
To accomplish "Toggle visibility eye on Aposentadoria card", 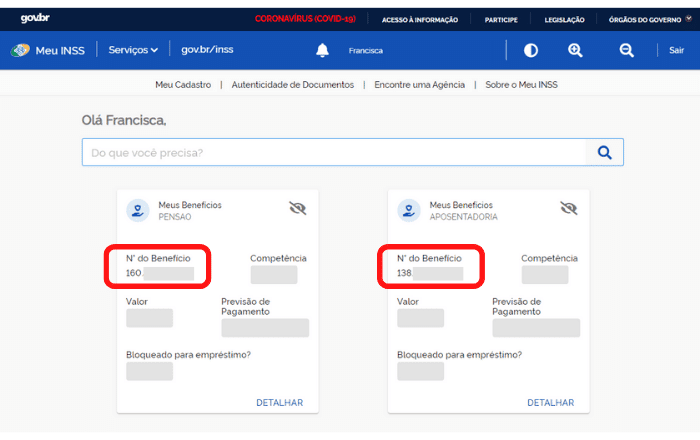I will click(x=569, y=208).
